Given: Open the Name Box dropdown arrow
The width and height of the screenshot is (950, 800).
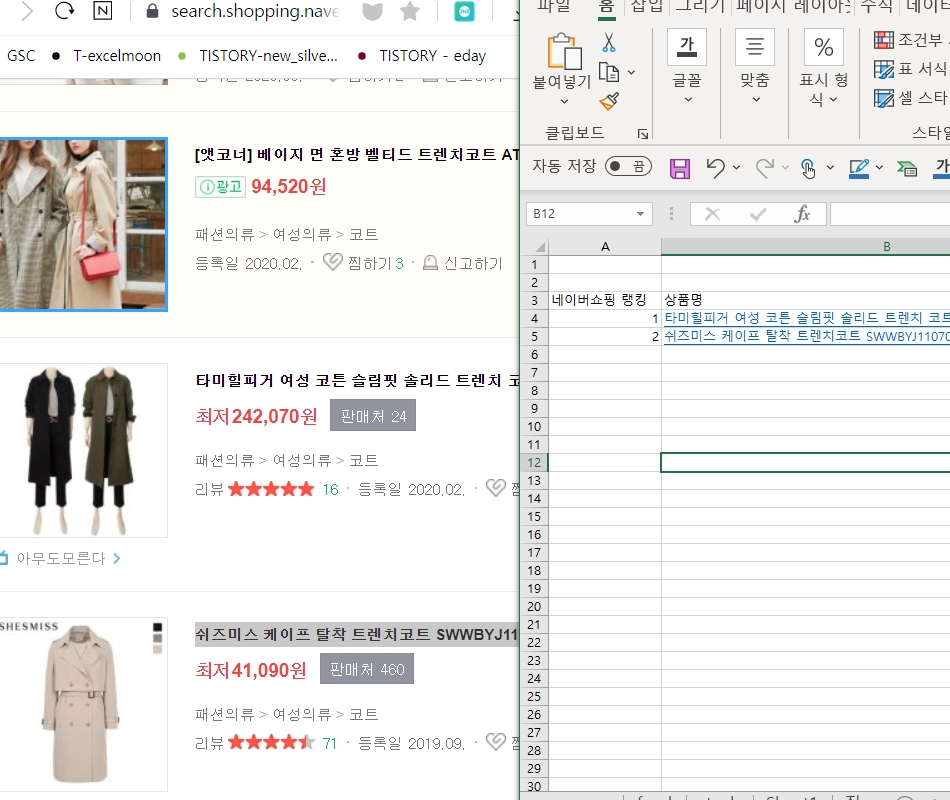Looking at the screenshot, I should coord(640,213).
